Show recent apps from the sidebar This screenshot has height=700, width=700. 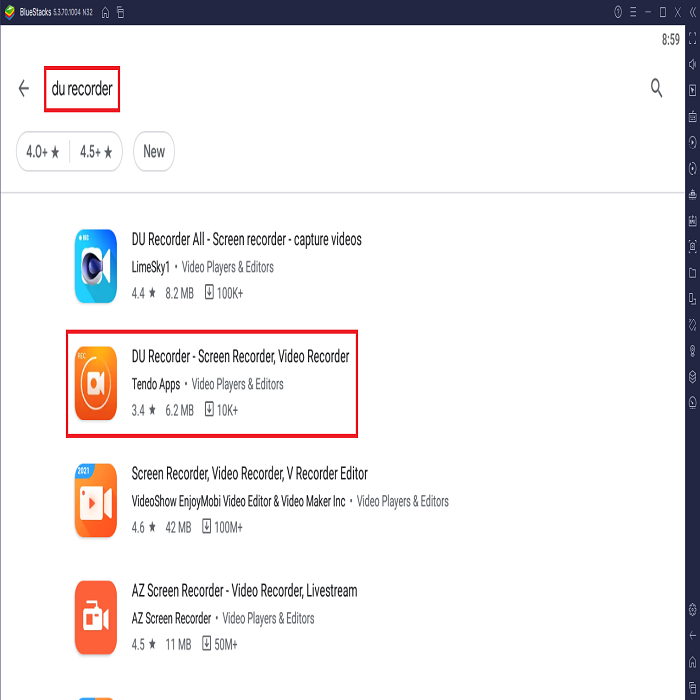692,688
